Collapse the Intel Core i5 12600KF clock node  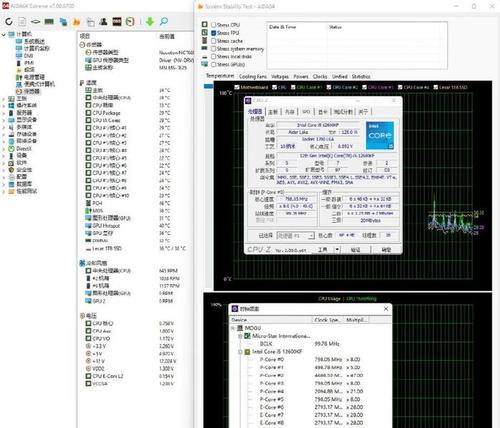pos(240,352)
